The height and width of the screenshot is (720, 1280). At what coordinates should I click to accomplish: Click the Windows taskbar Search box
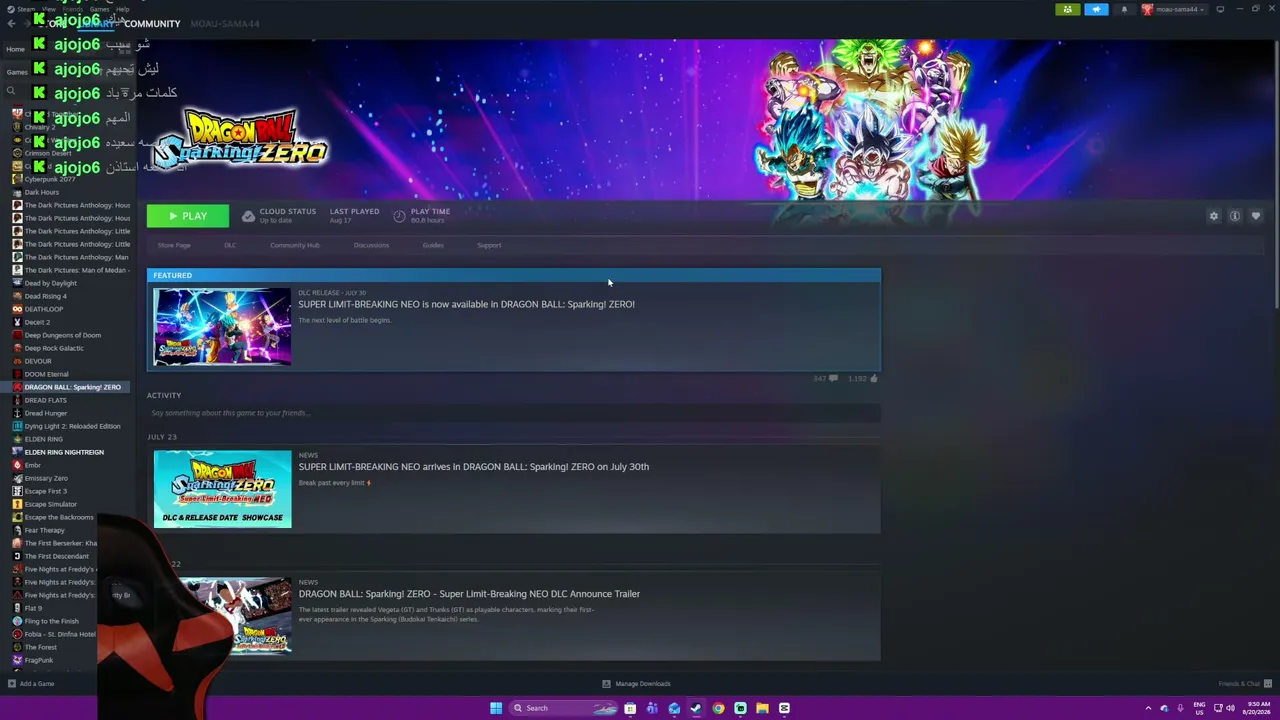(562, 708)
